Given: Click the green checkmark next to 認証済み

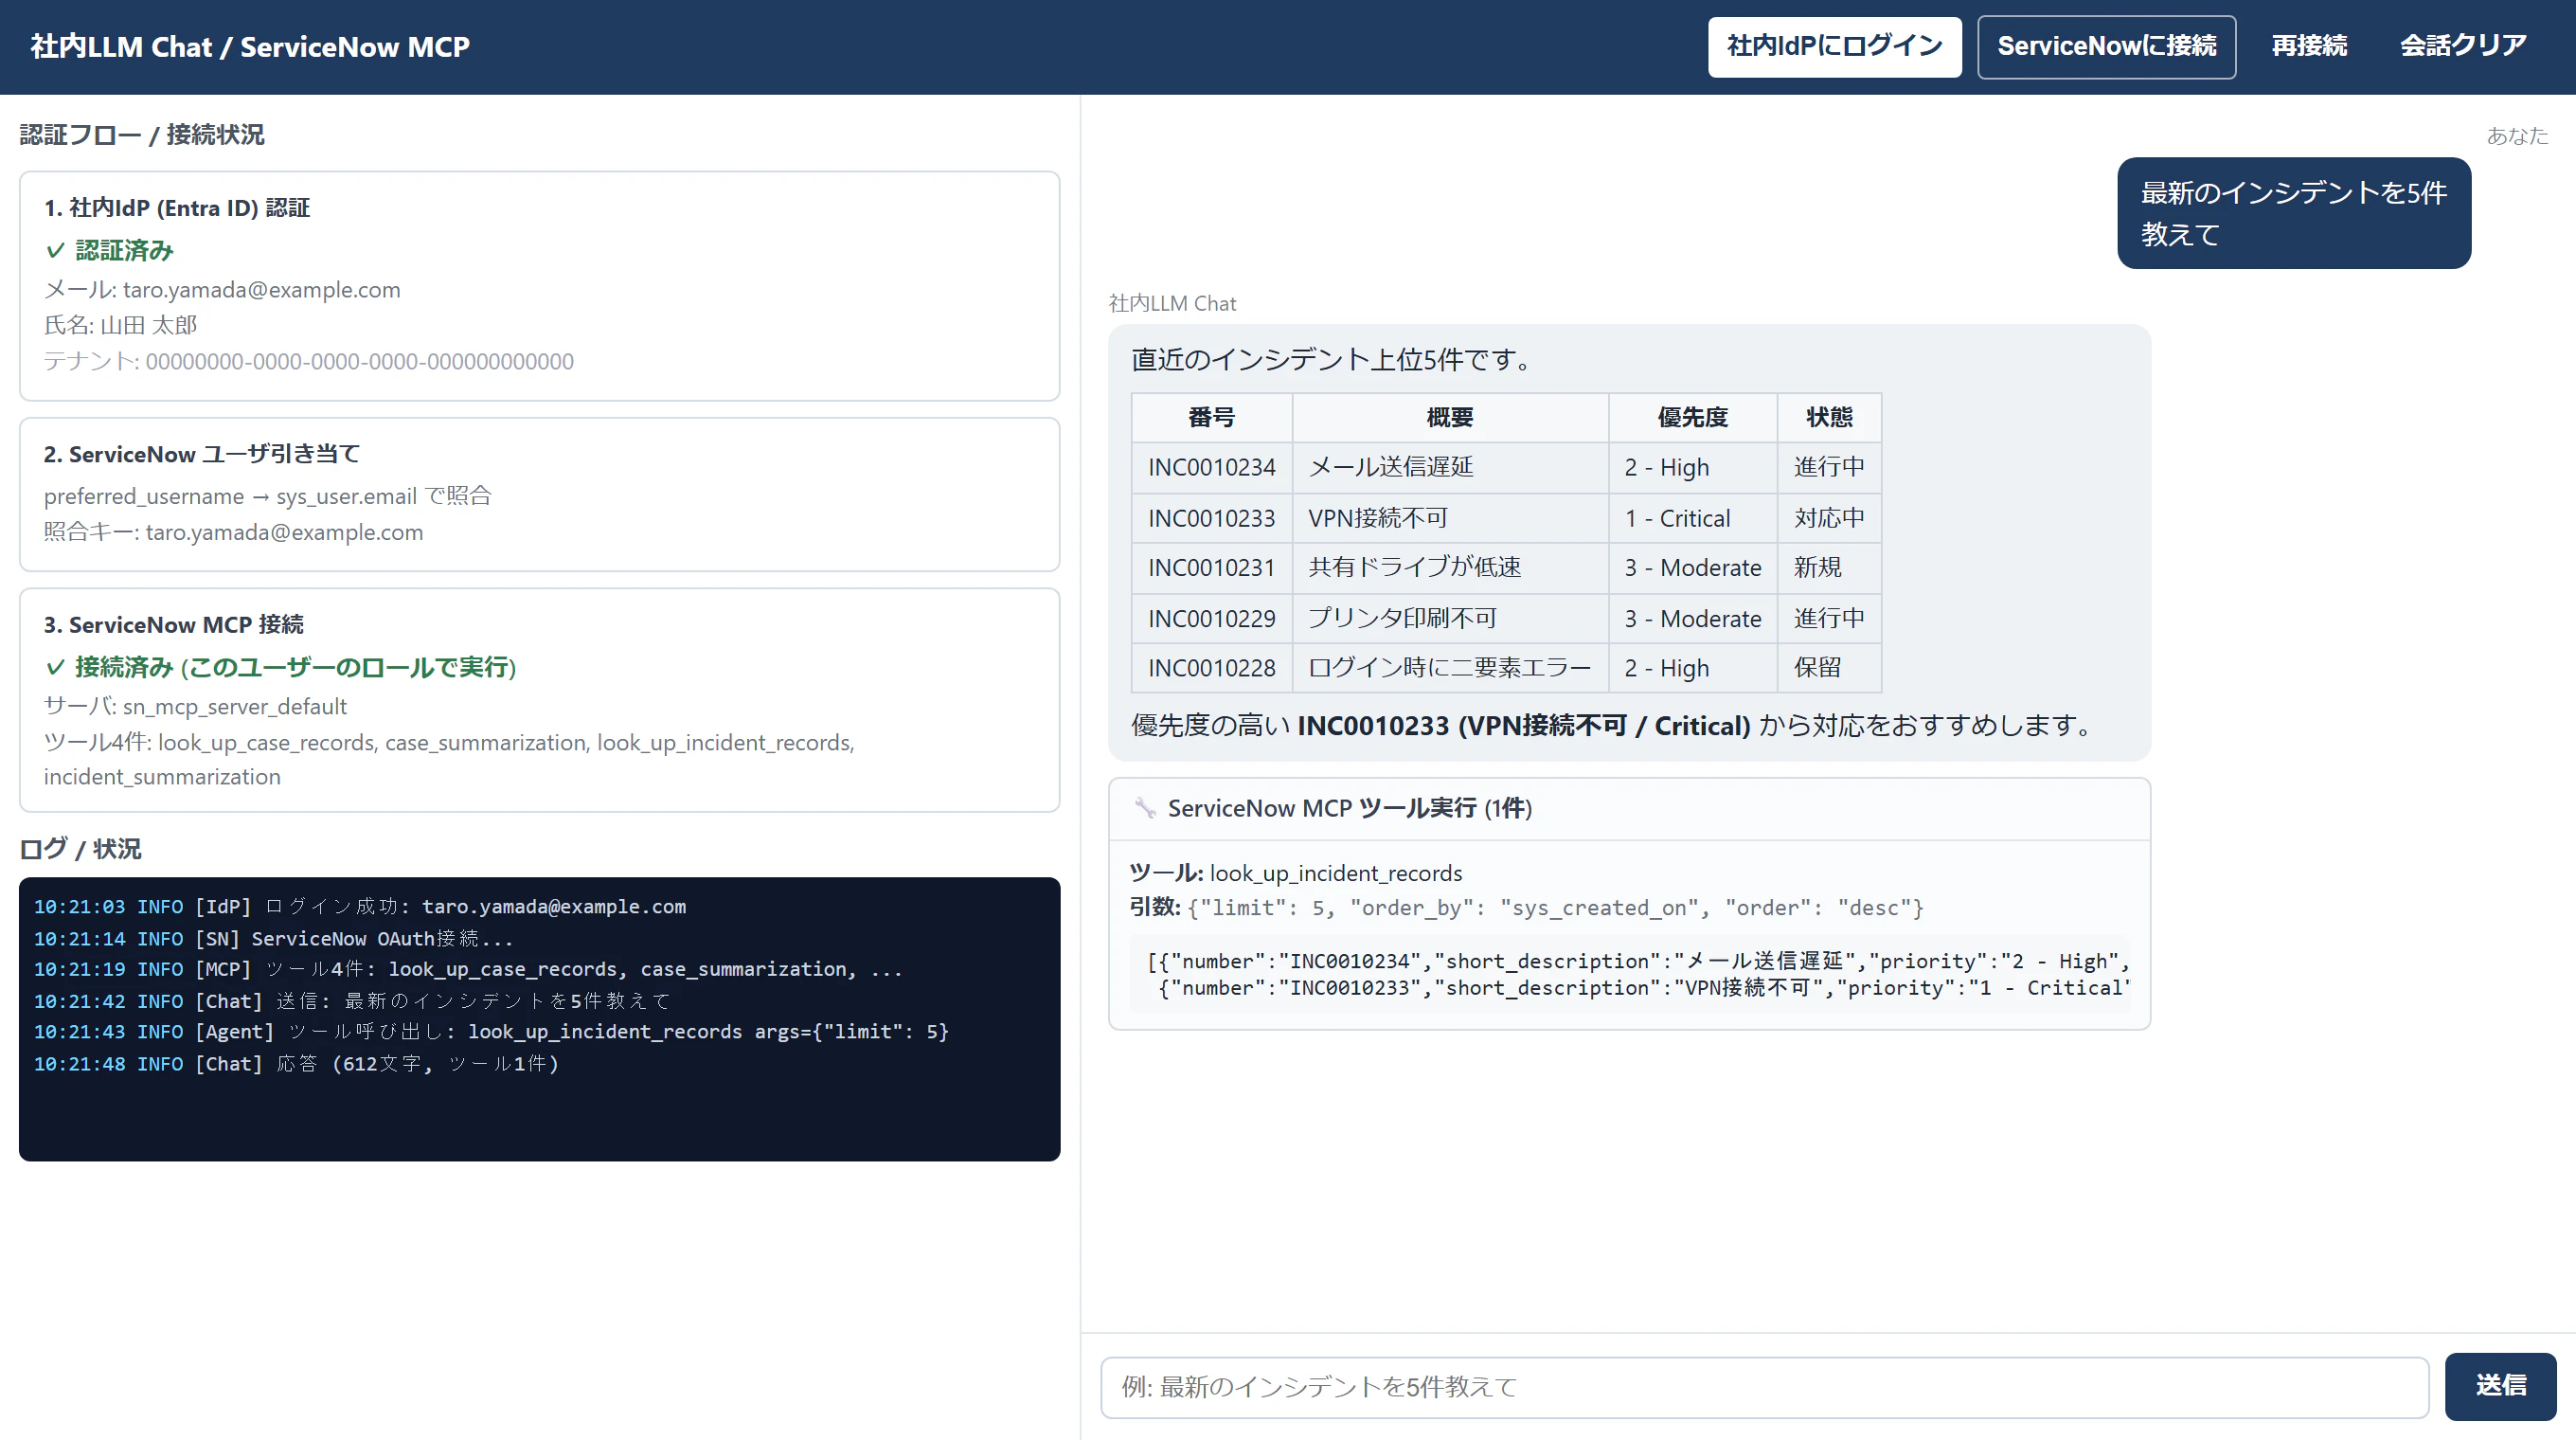Looking at the screenshot, I should pos(56,250).
